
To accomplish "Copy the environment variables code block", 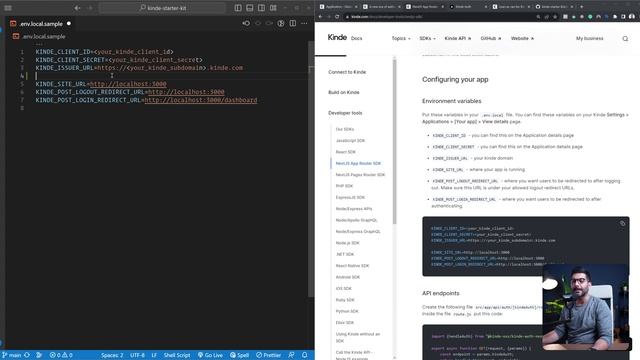I will [622, 224].
